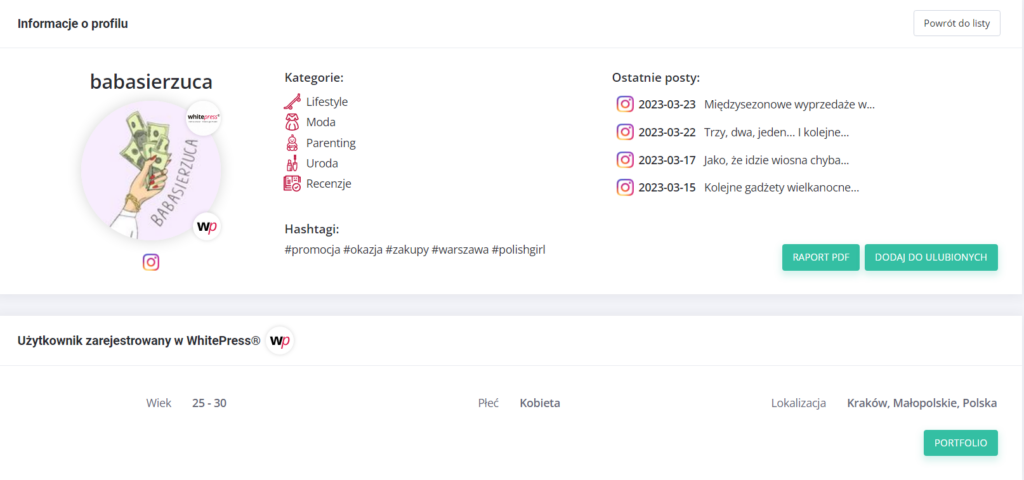The image size is (1024, 480).
Task: Click the Parenting category label
Action: (x=331, y=142)
